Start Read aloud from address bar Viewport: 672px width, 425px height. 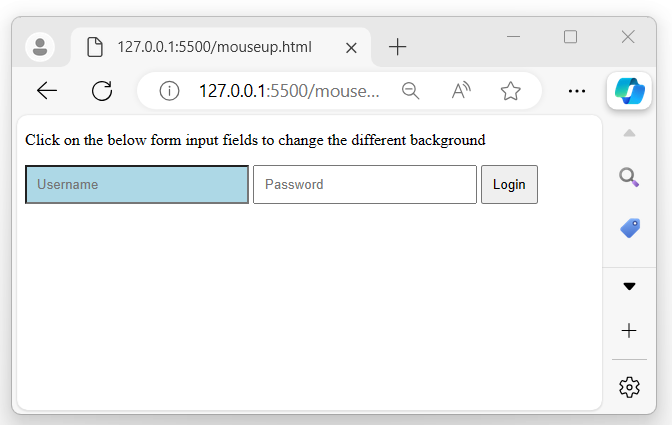click(x=460, y=91)
